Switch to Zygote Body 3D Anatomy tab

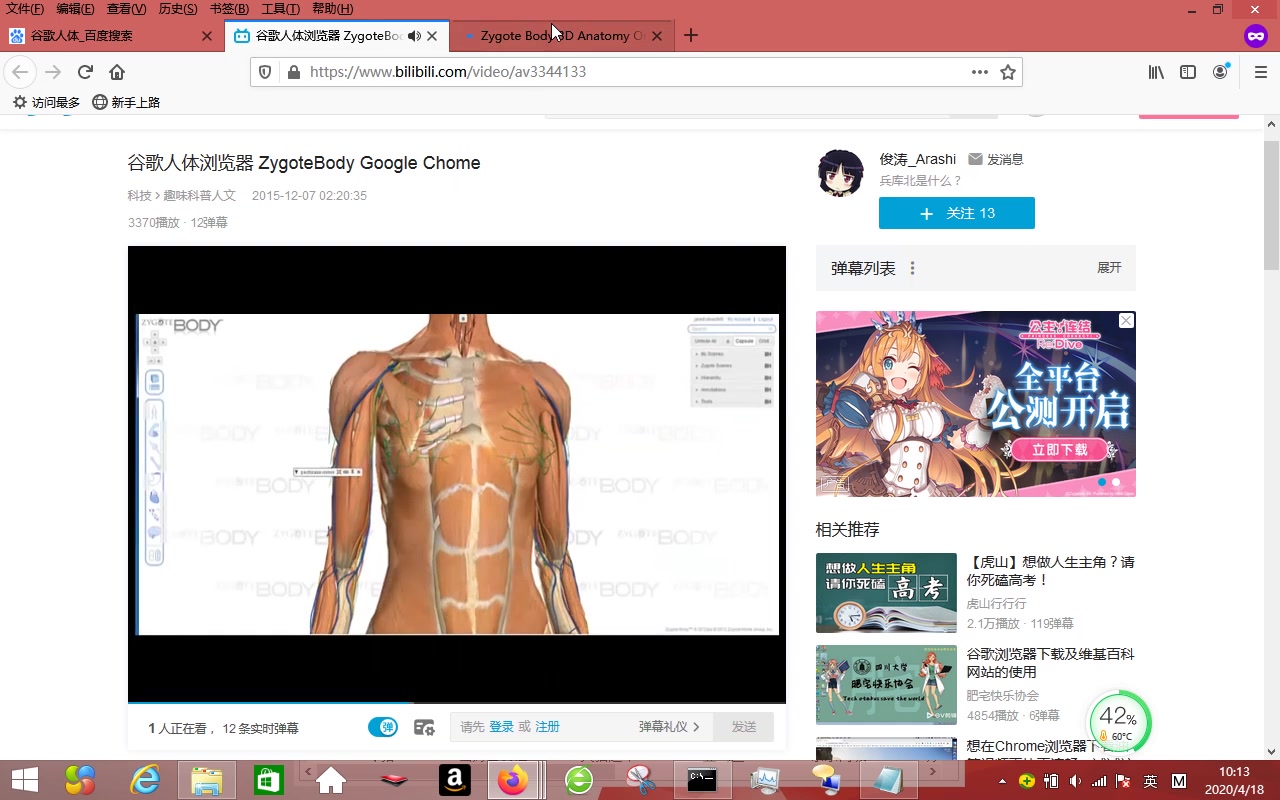[562, 36]
